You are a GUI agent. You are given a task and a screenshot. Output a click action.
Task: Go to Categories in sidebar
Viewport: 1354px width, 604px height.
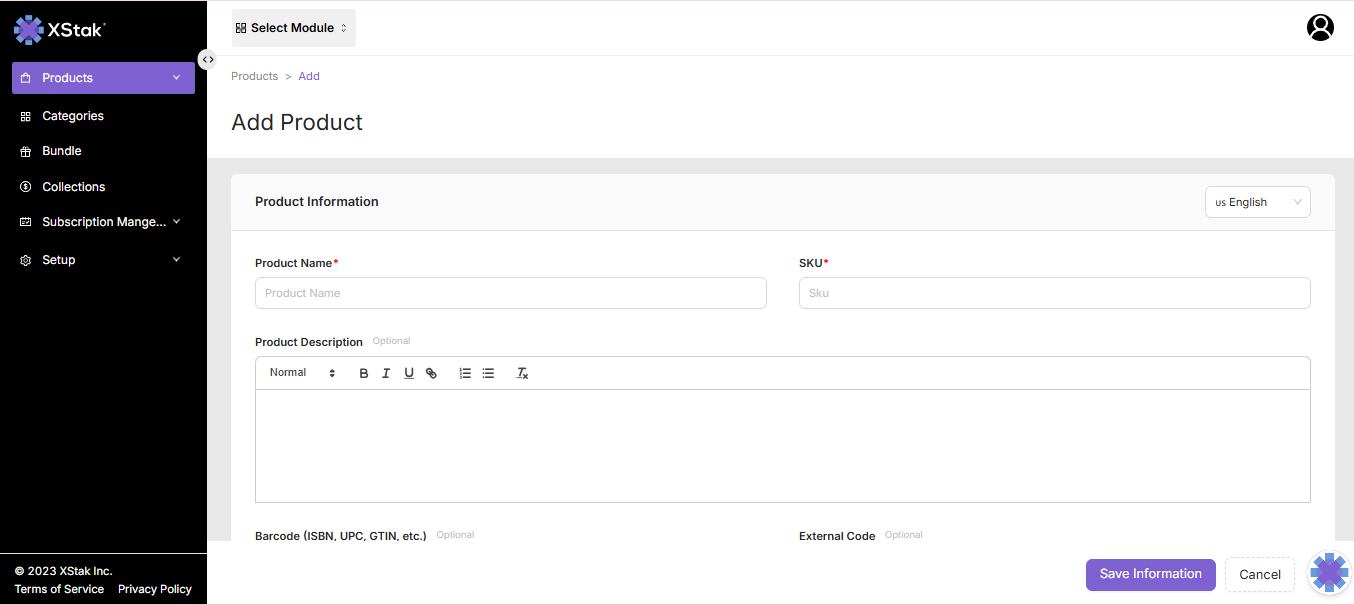[73, 116]
